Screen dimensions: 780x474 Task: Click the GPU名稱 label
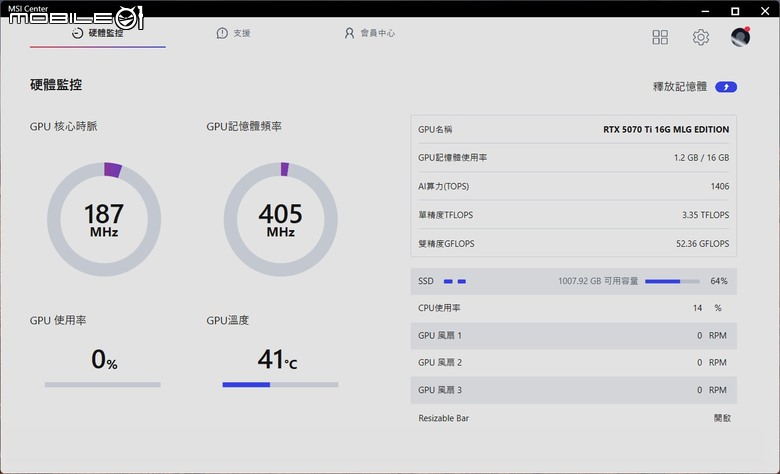pyautogui.click(x=435, y=130)
